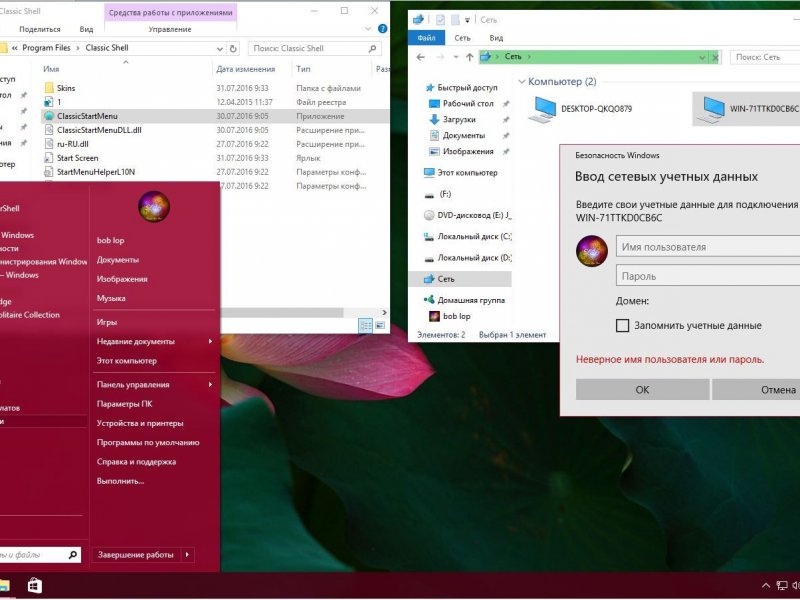Click the search magnifier in Classic Shell window
The width and height of the screenshot is (800, 600).
pyautogui.click(x=372, y=48)
